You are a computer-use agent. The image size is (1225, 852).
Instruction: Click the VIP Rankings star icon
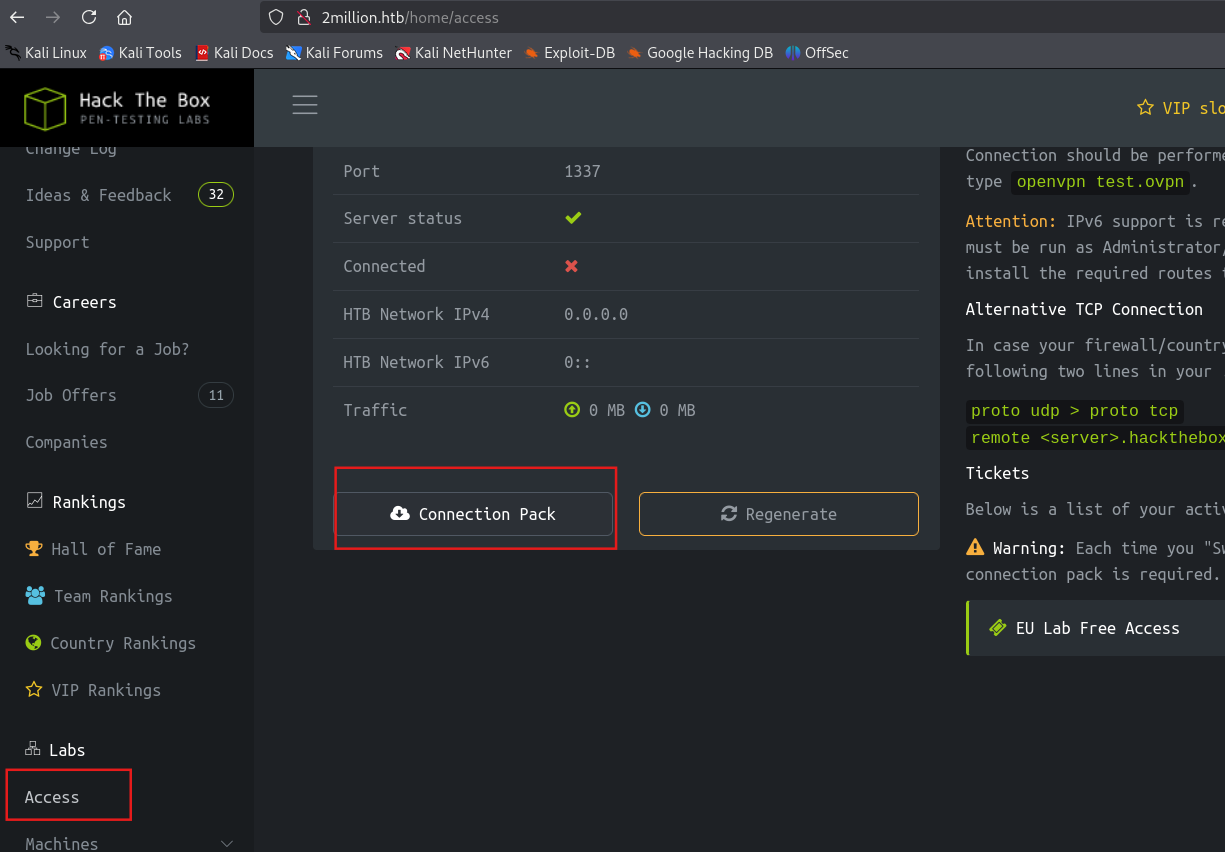click(34, 689)
